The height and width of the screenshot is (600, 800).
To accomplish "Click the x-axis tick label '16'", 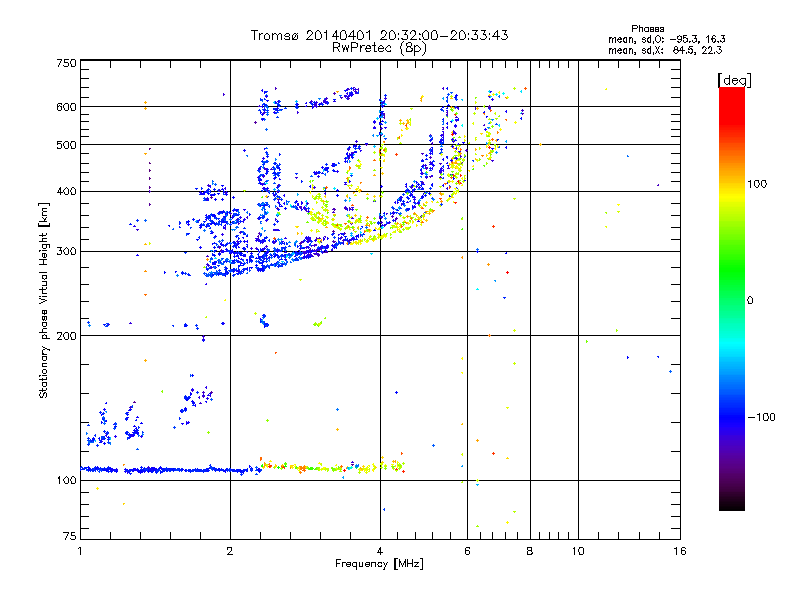I will (680, 551).
